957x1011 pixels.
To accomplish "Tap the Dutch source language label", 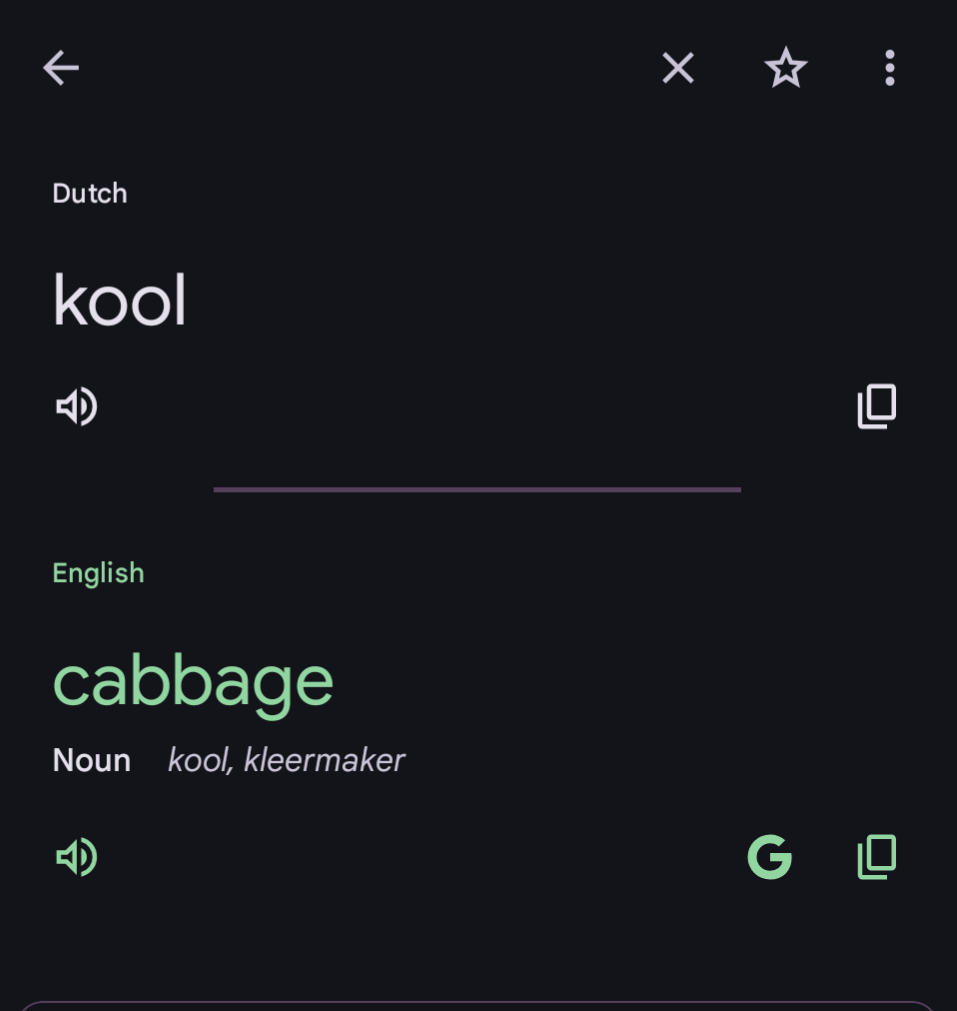I will 90,193.
